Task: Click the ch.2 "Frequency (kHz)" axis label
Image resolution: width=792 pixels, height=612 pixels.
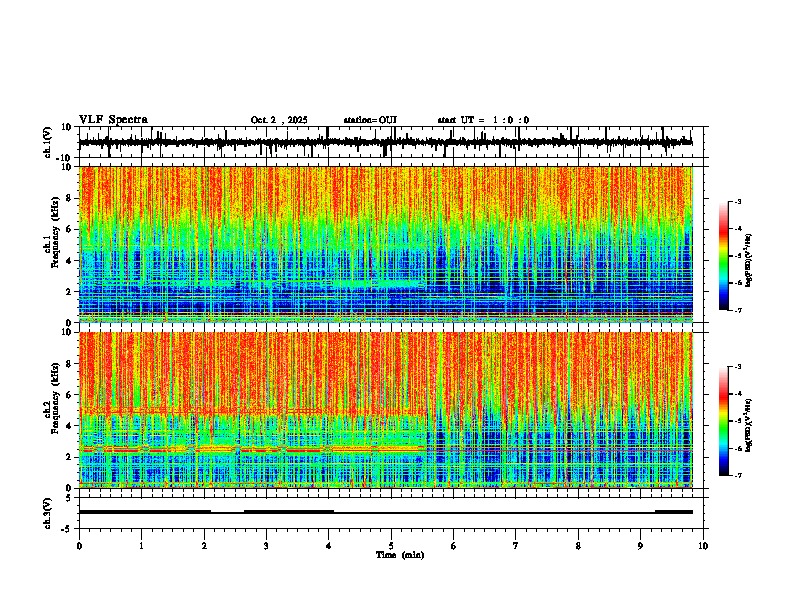Action: point(56,398)
